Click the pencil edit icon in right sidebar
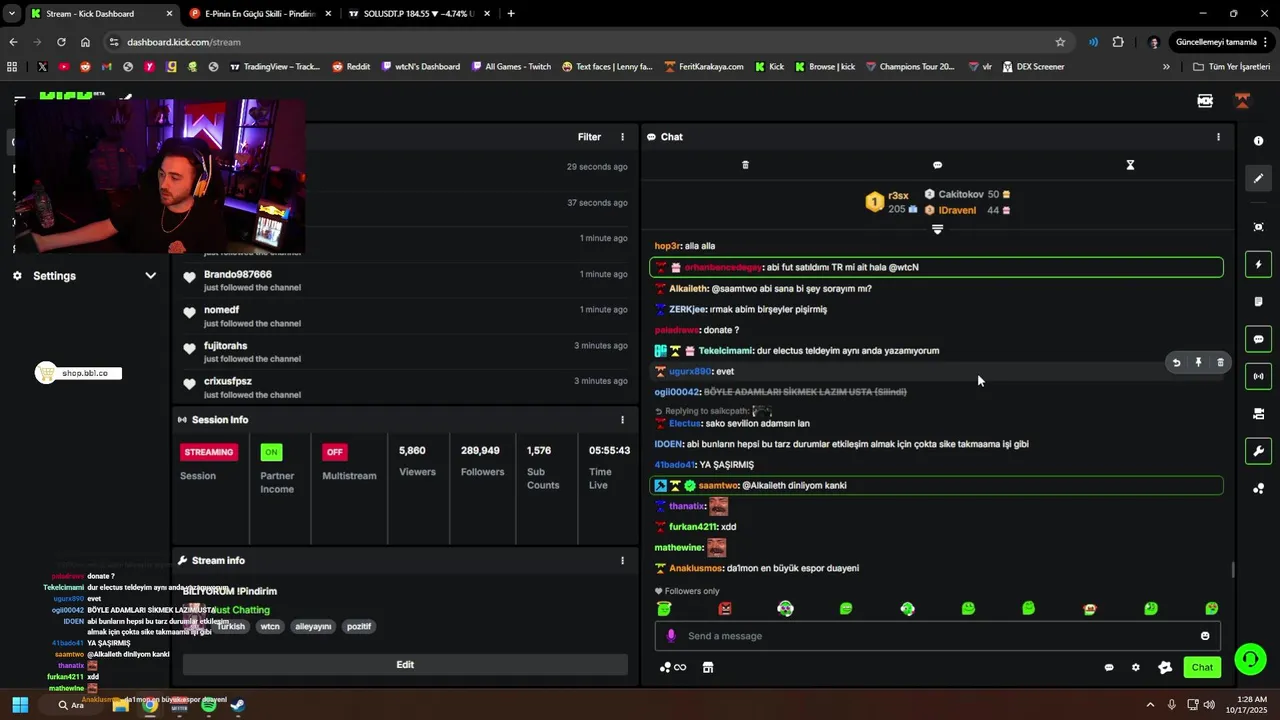 pyautogui.click(x=1258, y=178)
